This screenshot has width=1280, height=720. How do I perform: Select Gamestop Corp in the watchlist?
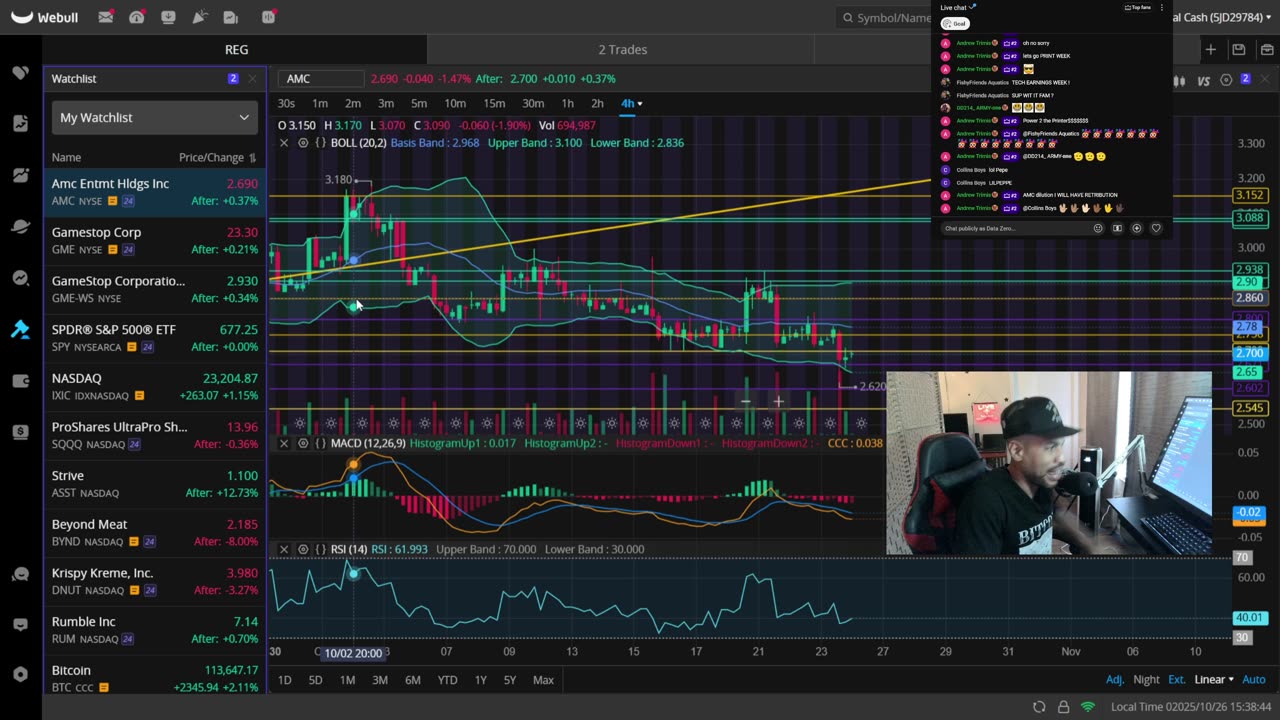[155, 240]
